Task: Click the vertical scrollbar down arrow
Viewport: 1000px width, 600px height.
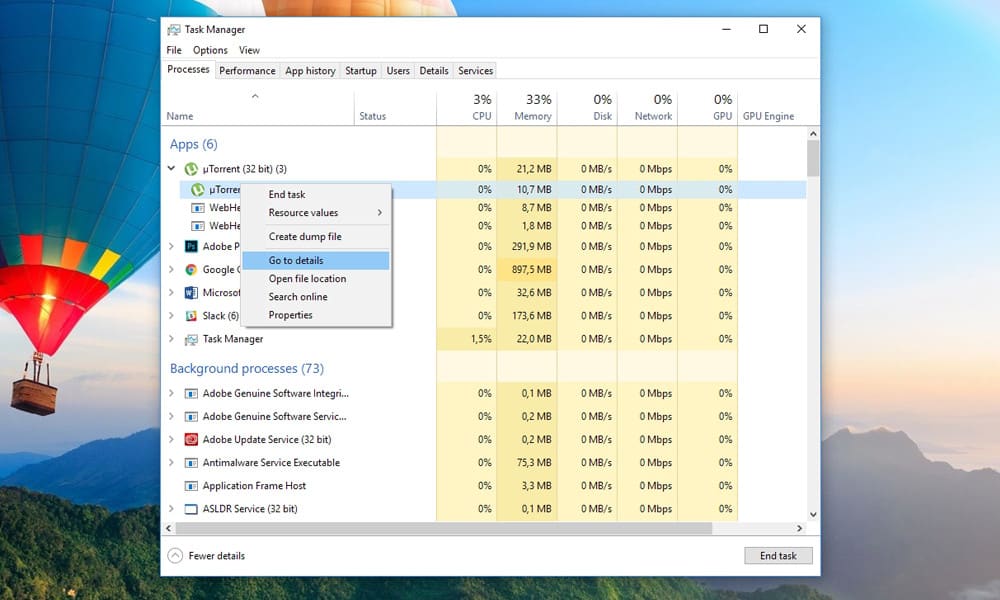Action: click(x=813, y=515)
